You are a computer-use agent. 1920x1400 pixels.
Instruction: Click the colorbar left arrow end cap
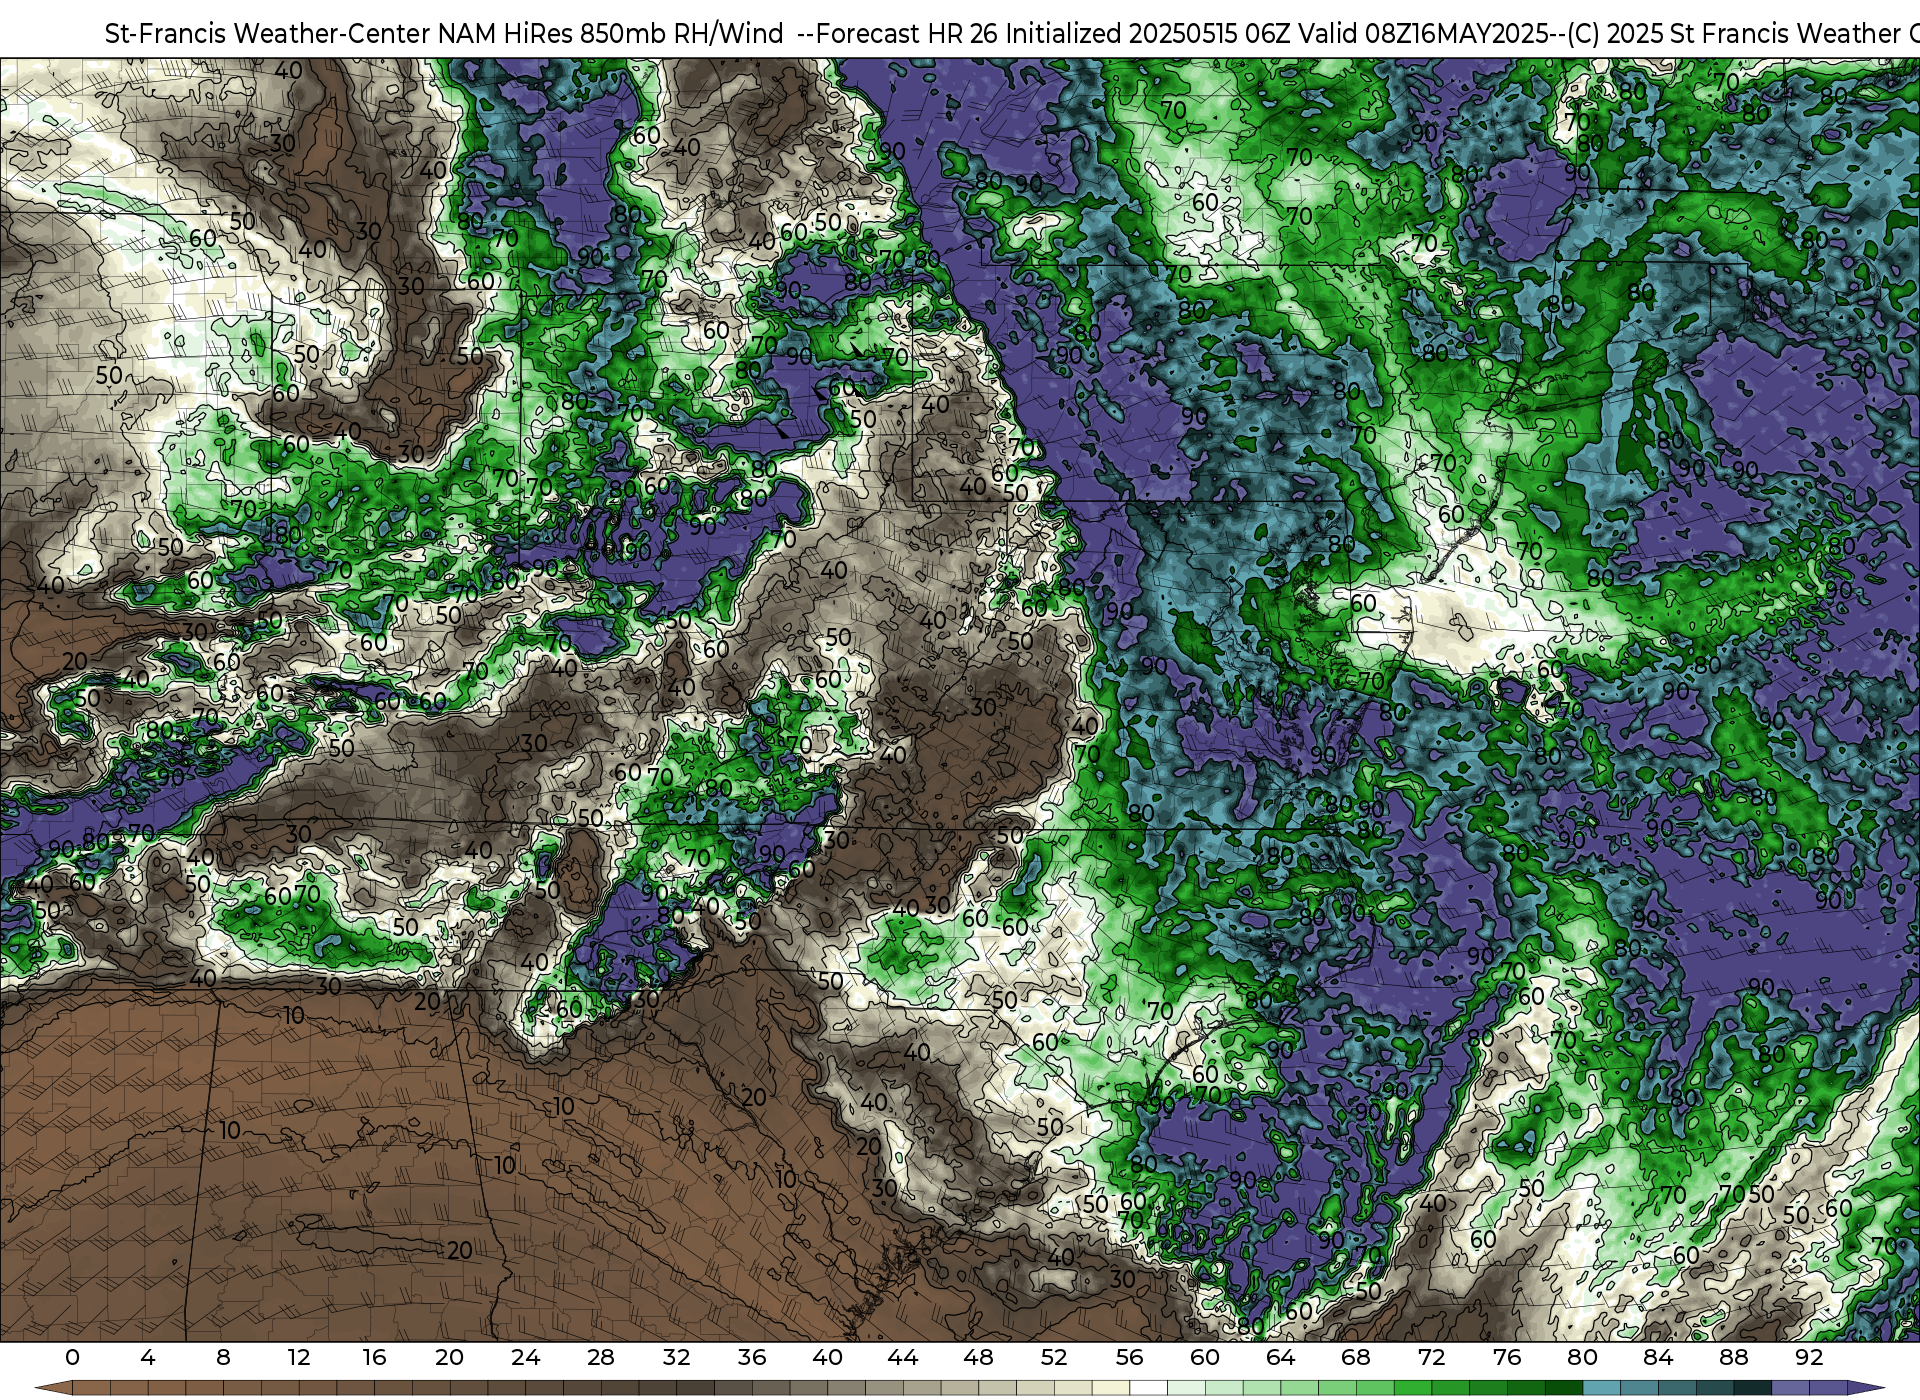point(54,1388)
